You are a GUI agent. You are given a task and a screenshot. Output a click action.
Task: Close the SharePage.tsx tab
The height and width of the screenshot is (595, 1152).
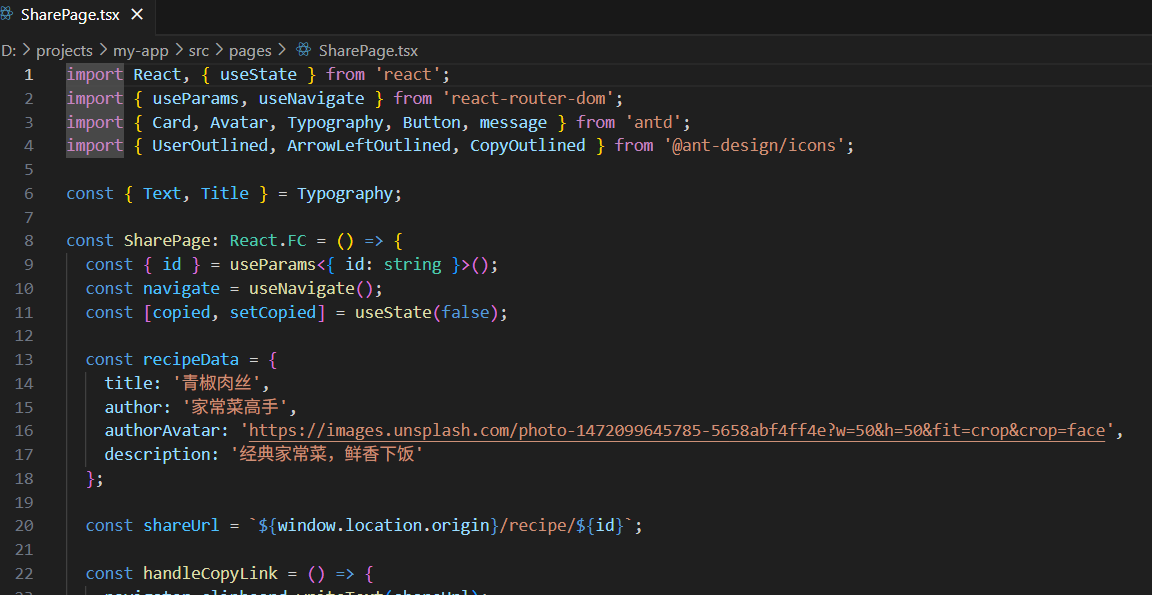pos(137,14)
